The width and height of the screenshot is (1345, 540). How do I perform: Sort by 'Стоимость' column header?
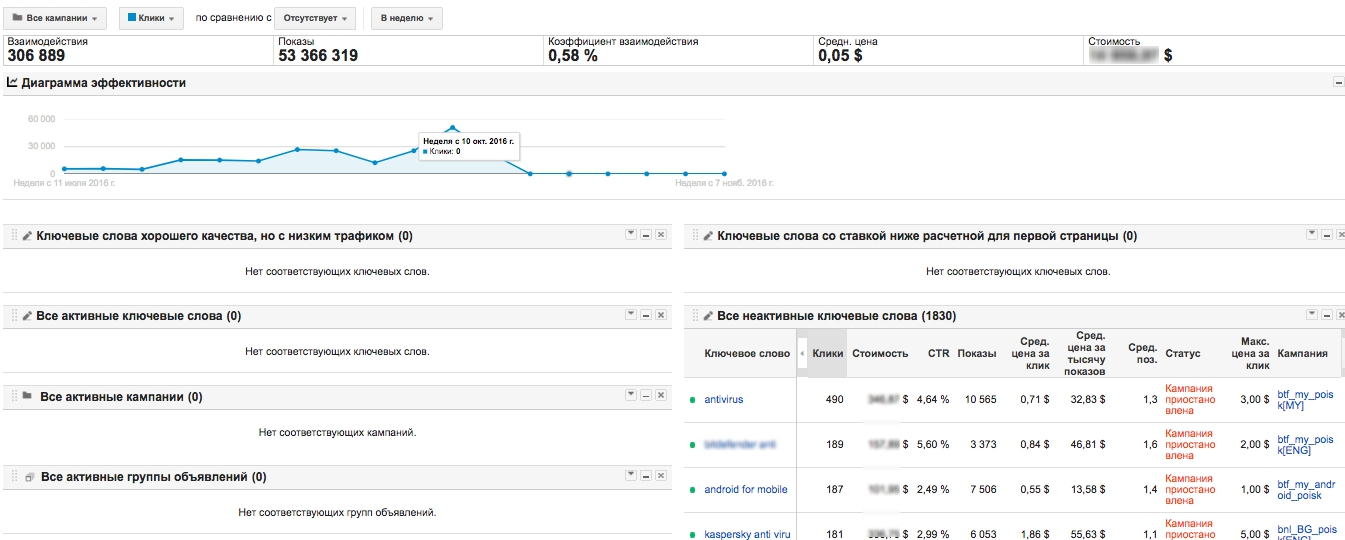[880, 353]
